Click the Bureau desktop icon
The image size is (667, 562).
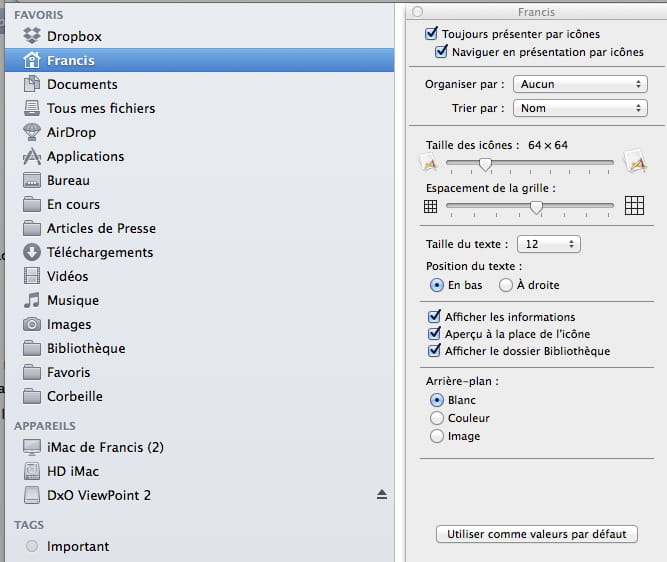pos(32,180)
